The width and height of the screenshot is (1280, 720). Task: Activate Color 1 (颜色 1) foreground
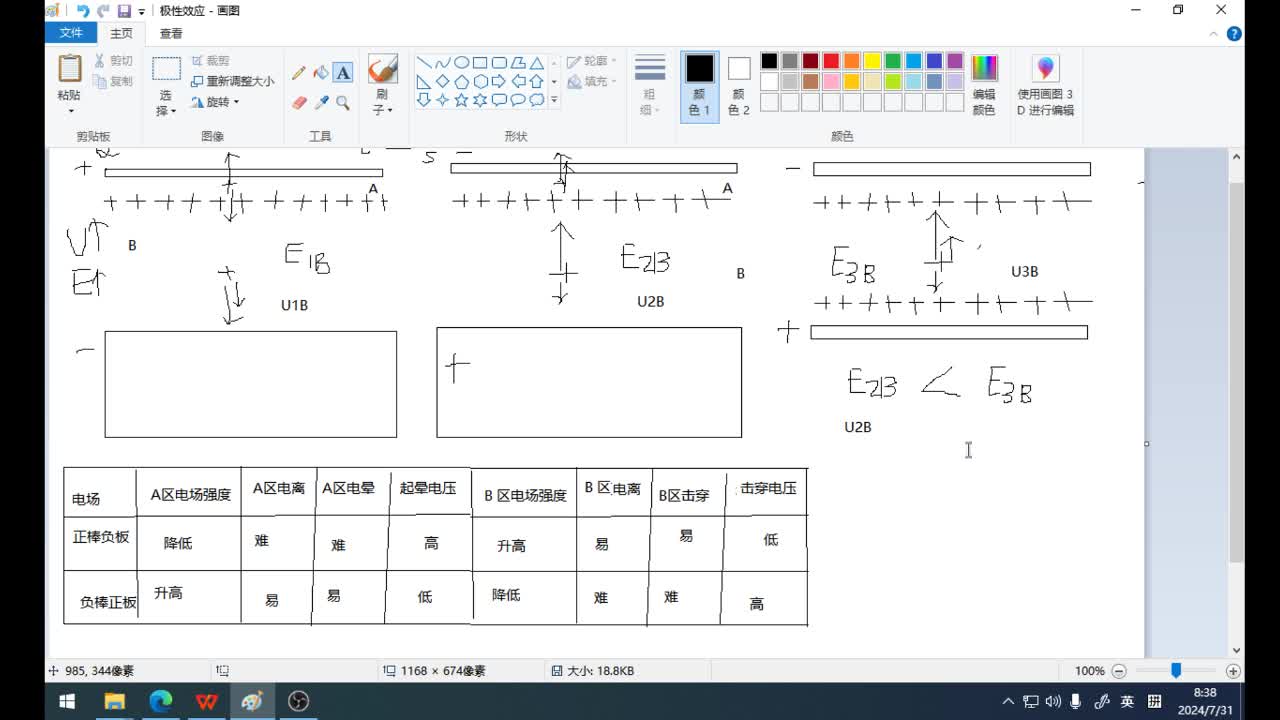[700, 86]
